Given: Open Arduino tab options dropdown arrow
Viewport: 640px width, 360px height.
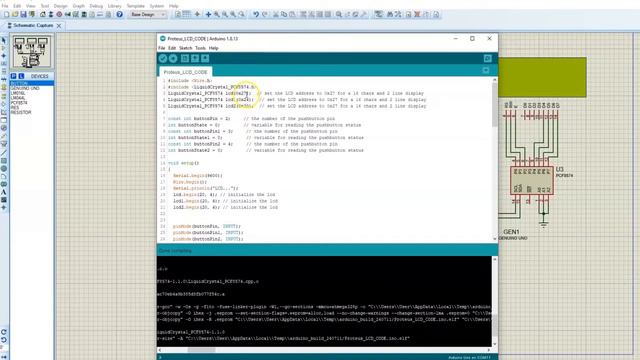Looking at the screenshot, I should (486, 71).
